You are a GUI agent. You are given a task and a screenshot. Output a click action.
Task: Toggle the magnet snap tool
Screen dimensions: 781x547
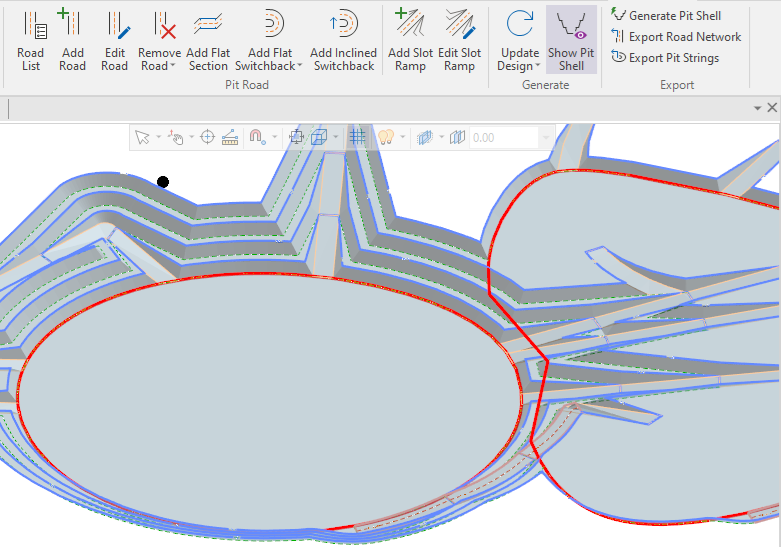257,137
